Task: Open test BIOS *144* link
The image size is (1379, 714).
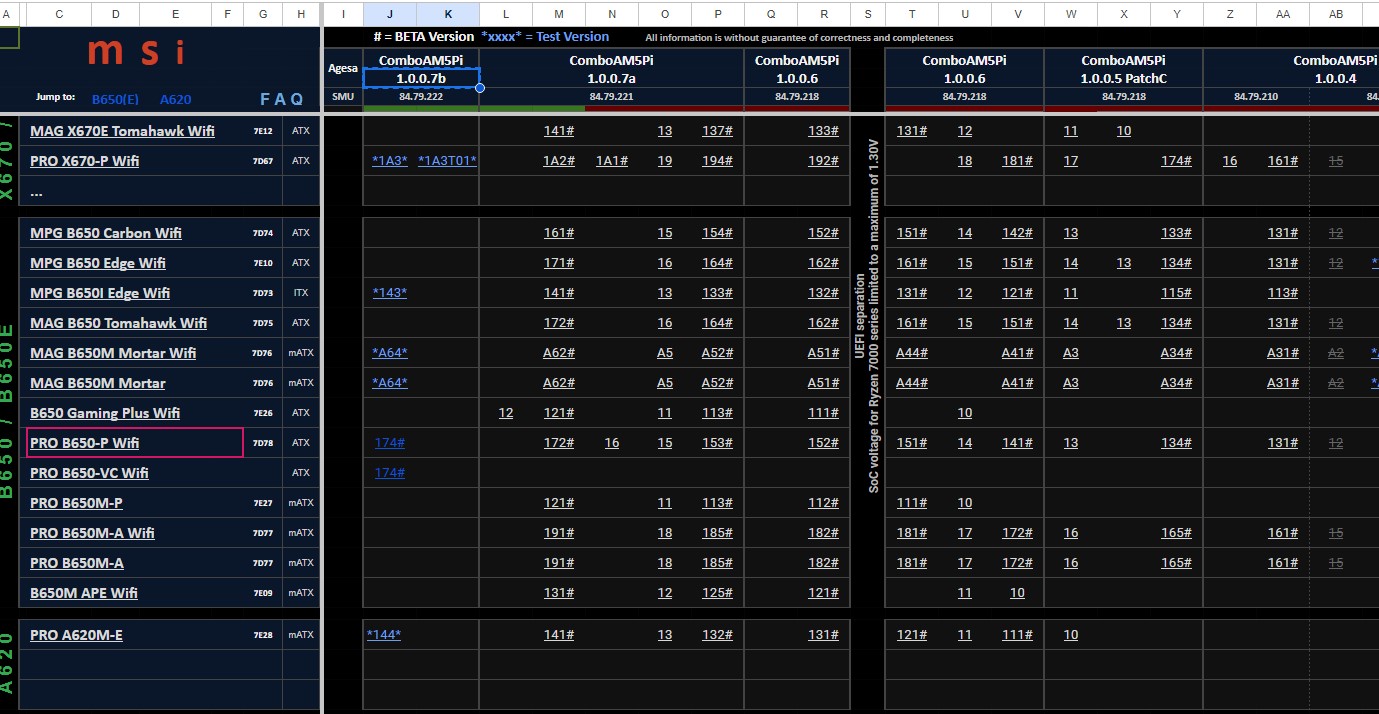Action: pyautogui.click(x=384, y=635)
